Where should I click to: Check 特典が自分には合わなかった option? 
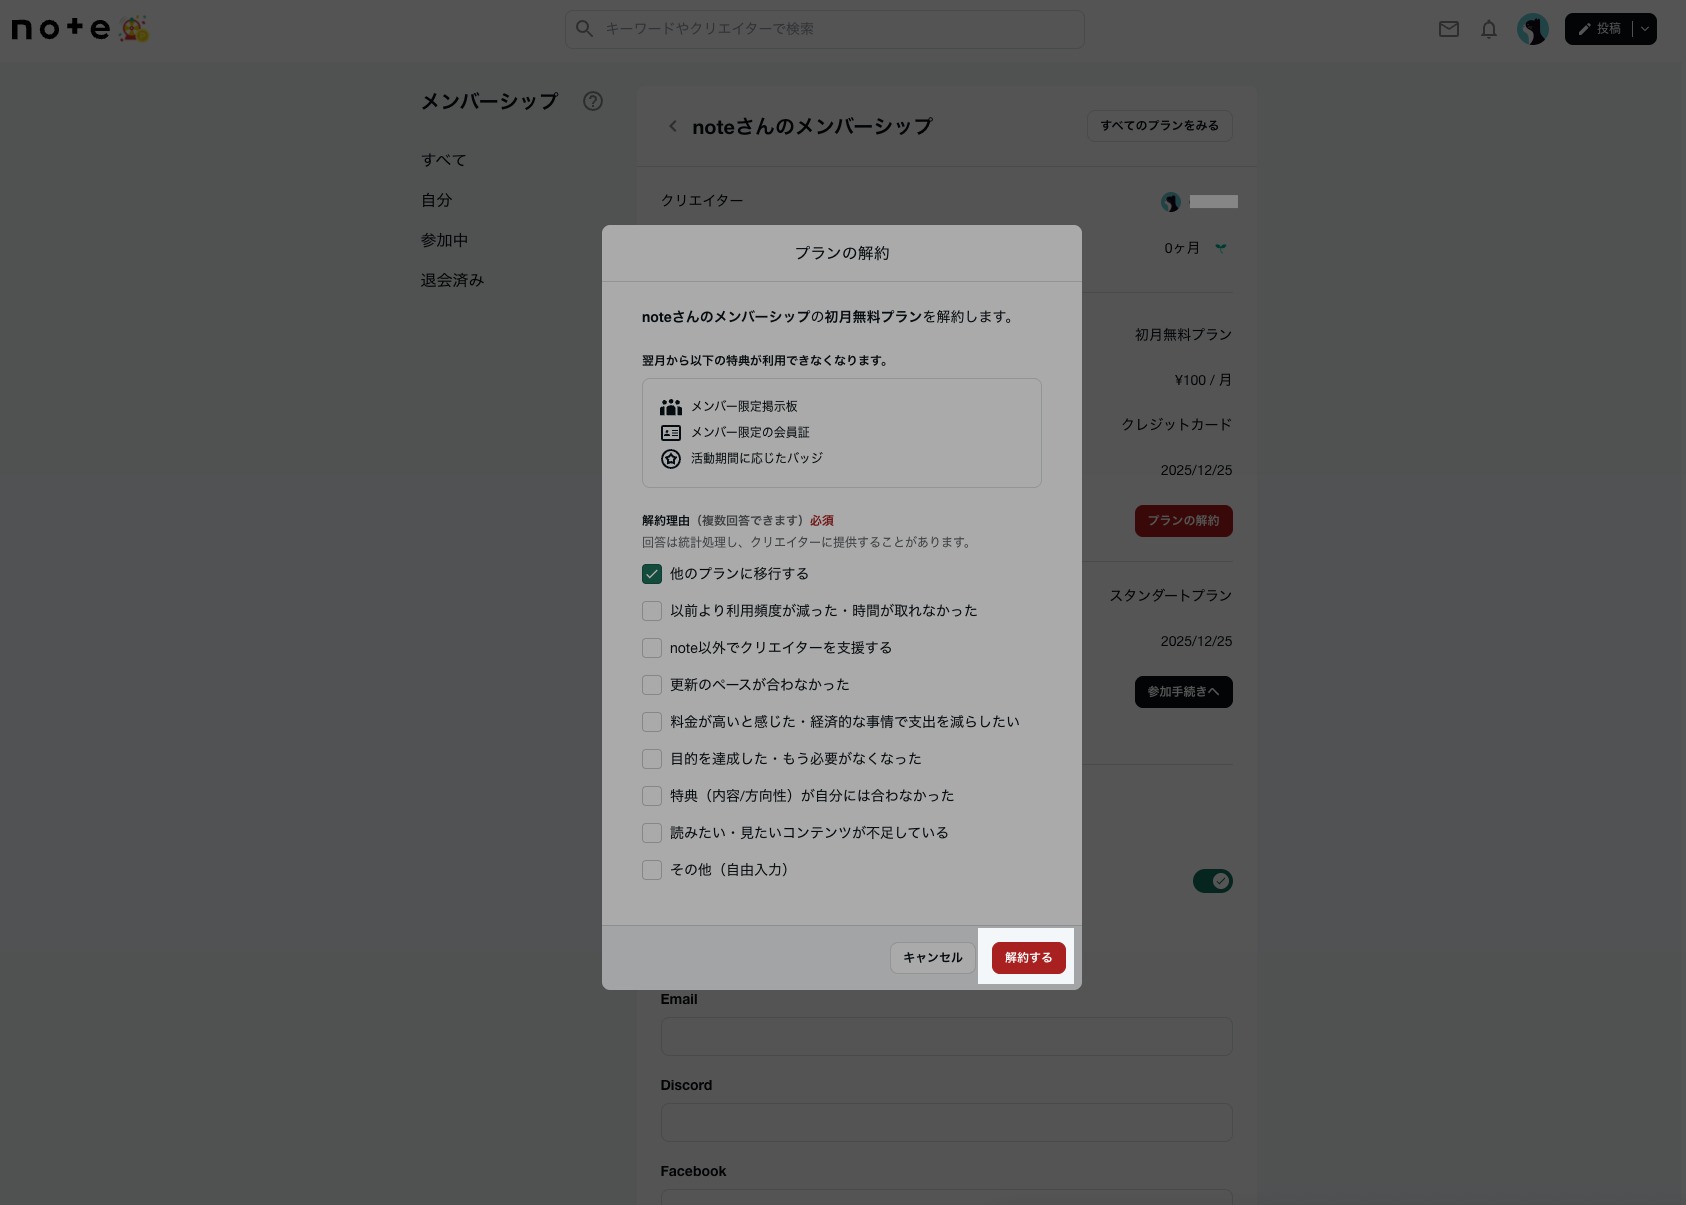coord(652,796)
